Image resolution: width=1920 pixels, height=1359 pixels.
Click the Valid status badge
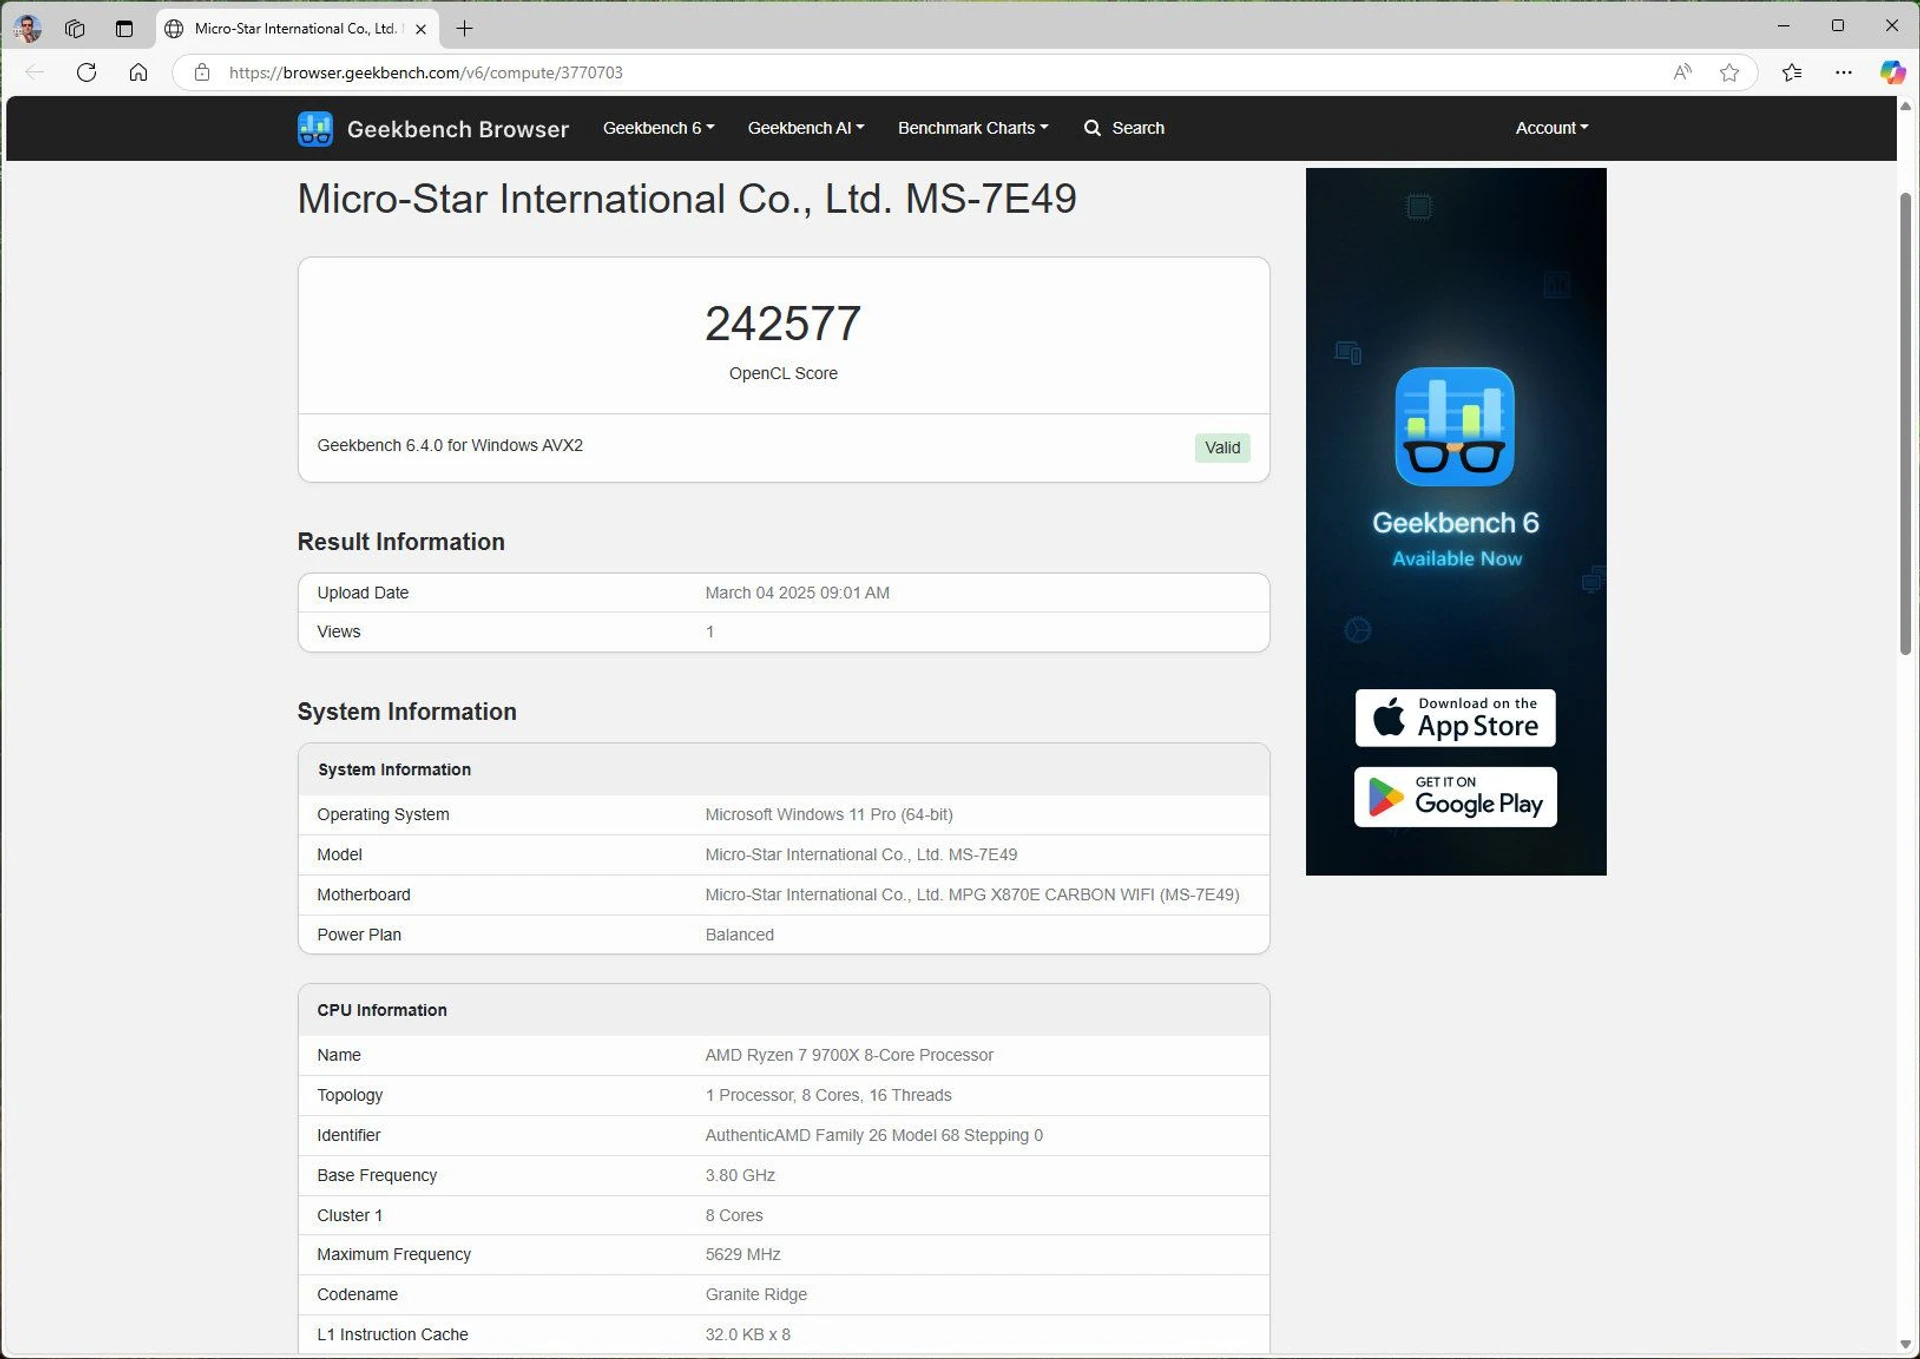pos(1222,447)
